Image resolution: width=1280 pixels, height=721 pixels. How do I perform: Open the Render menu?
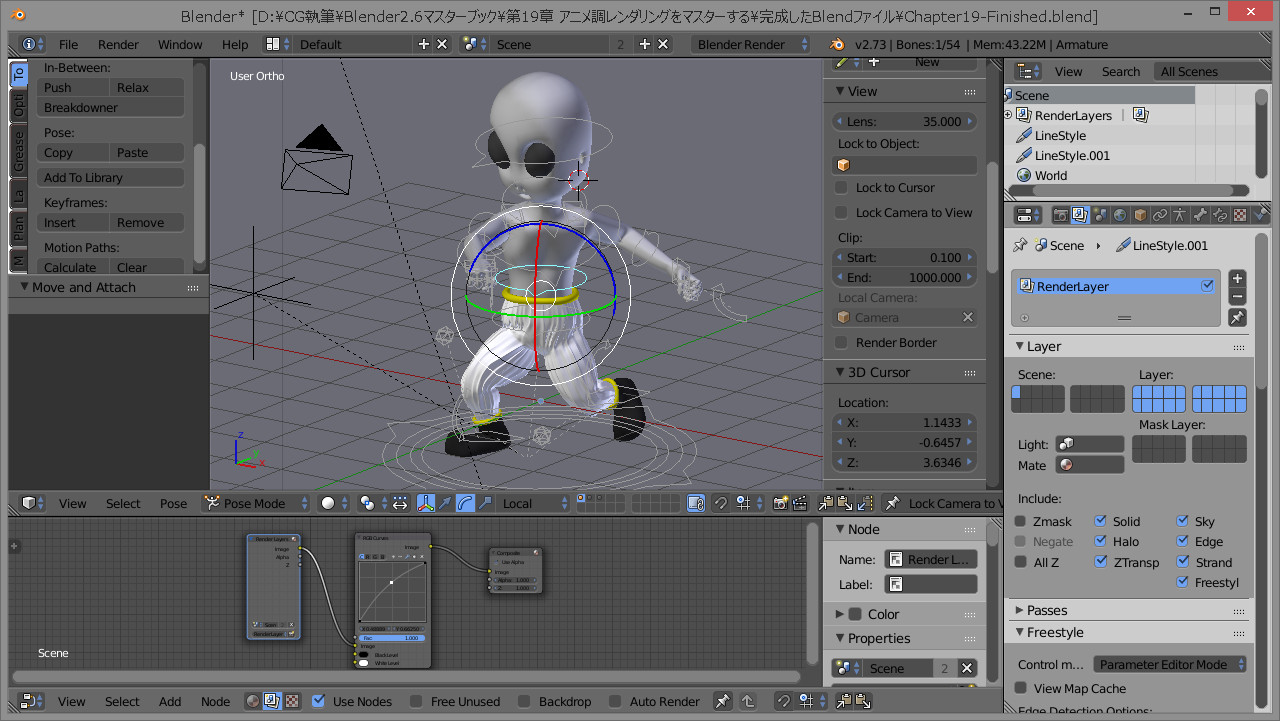tap(118, 44)
